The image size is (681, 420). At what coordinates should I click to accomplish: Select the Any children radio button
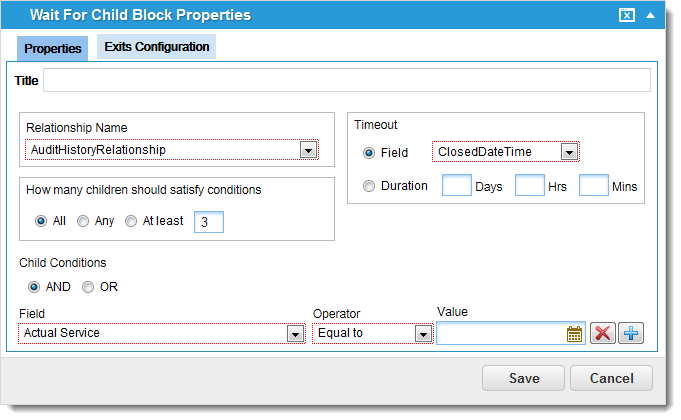83,221
